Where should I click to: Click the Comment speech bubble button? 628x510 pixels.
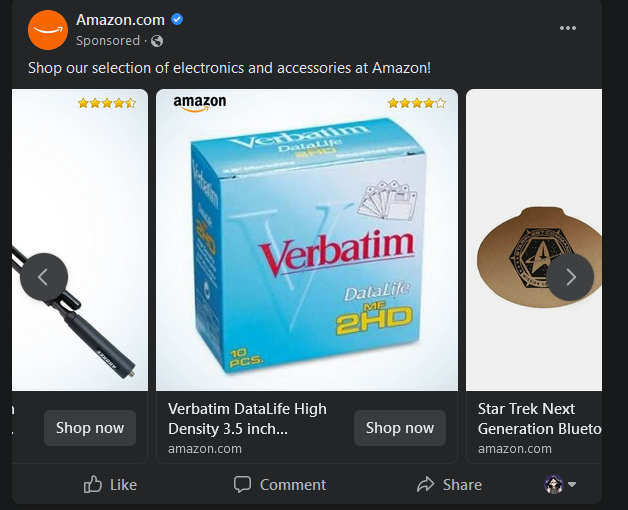click(280, 484)
